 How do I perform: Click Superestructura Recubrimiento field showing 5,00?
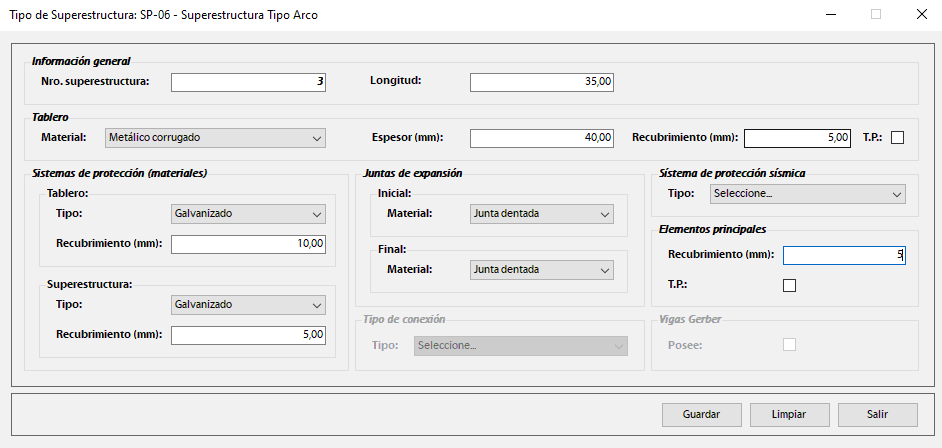(248, 335)
